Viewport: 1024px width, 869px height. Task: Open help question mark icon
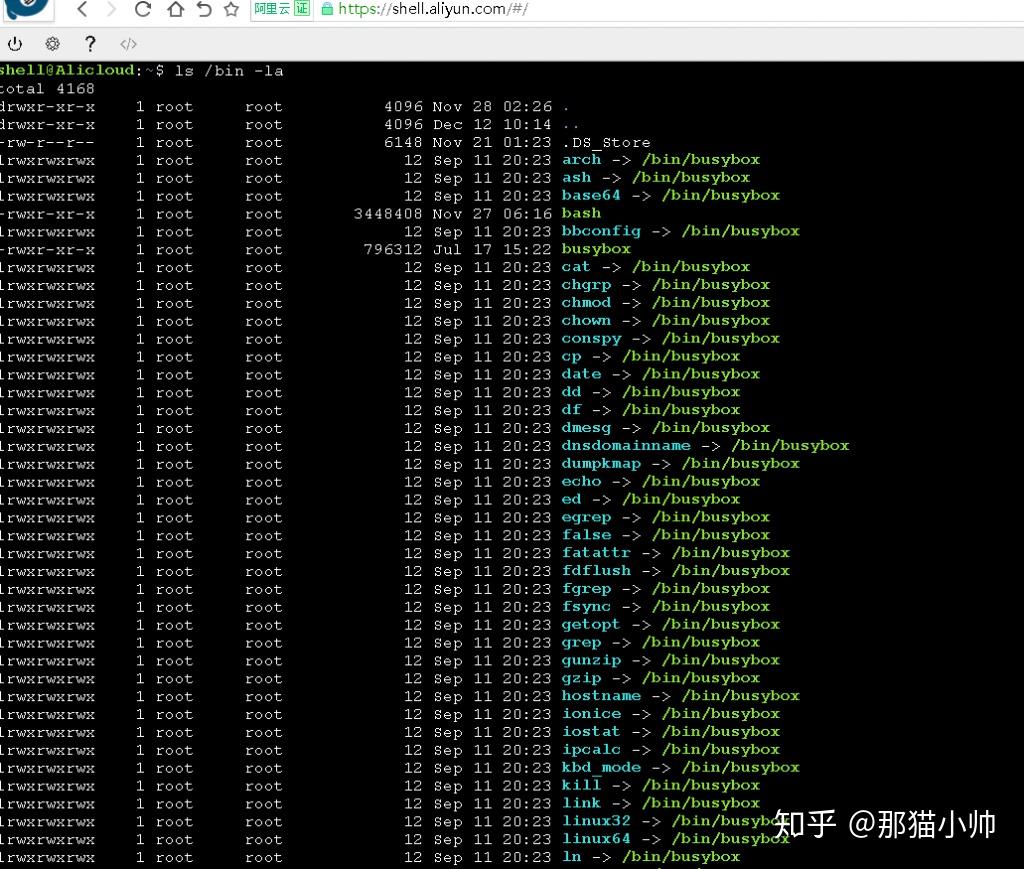point(90,44)
